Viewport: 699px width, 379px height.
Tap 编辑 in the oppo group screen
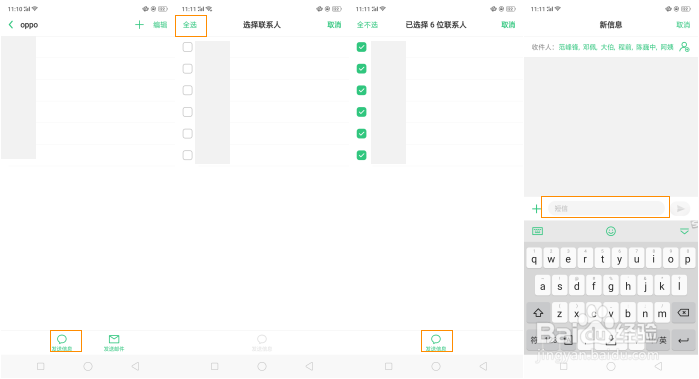point(160,25)
